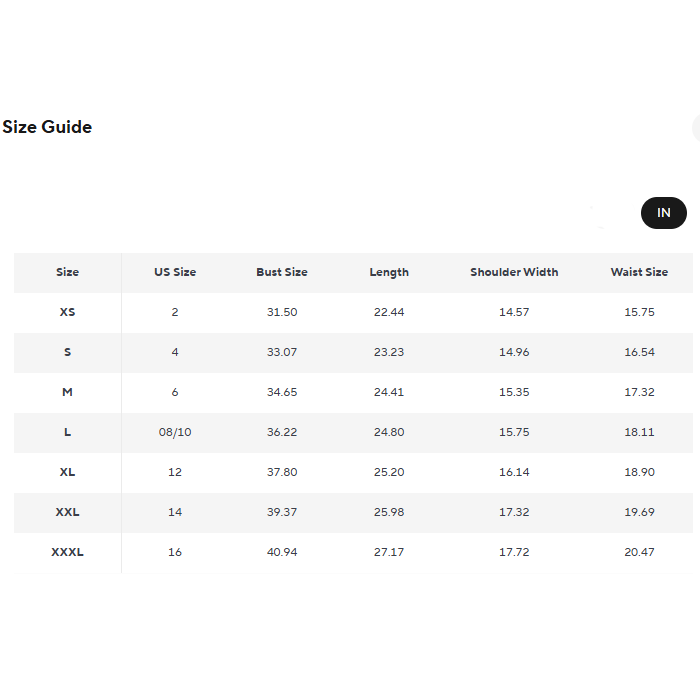Click the US Size column header

[175, 272]
